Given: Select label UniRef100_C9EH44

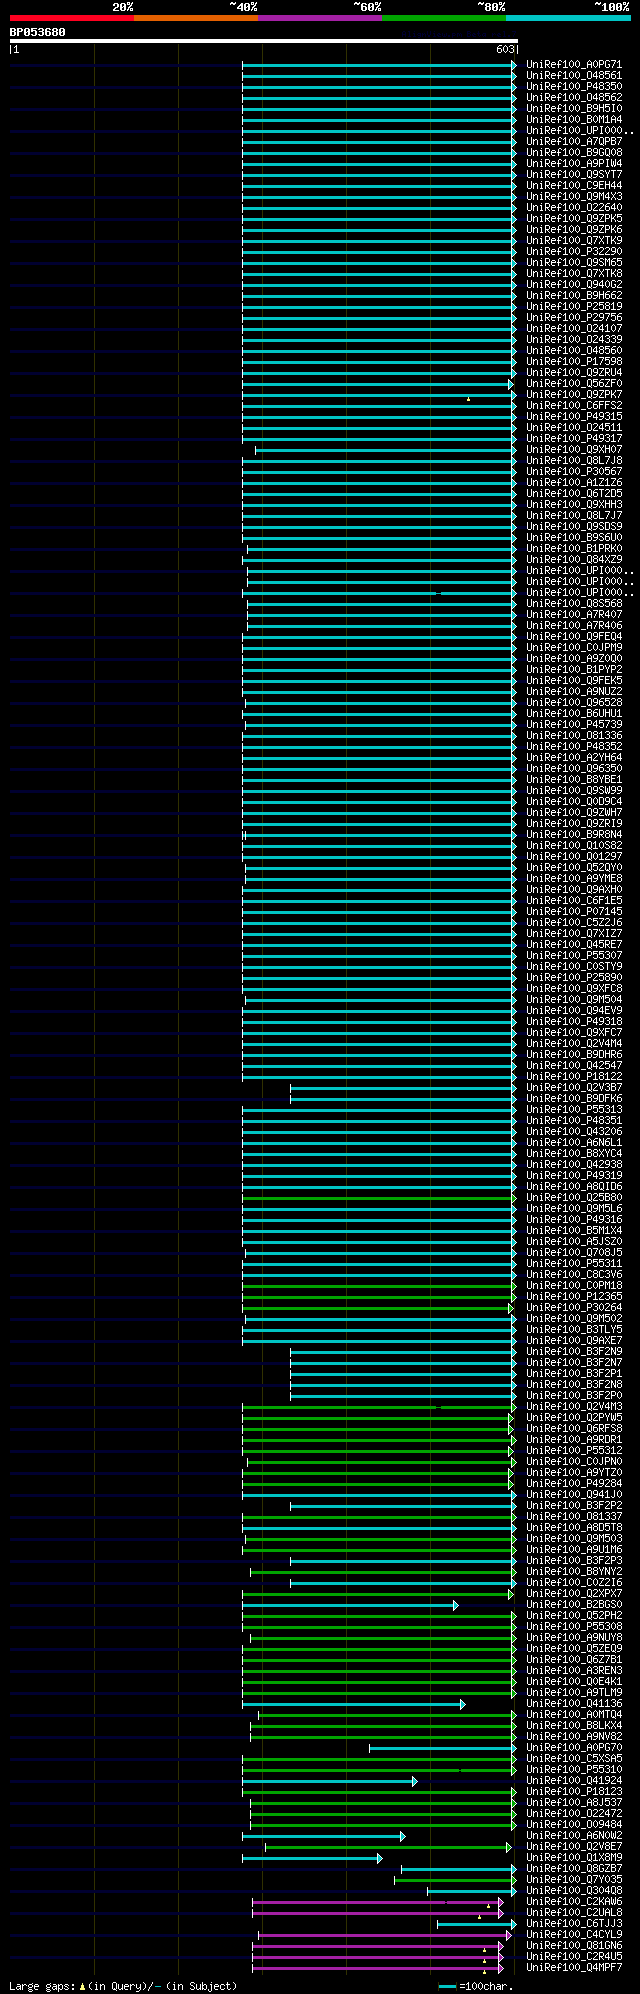Looking at the screenshot, I should (574, 186).
